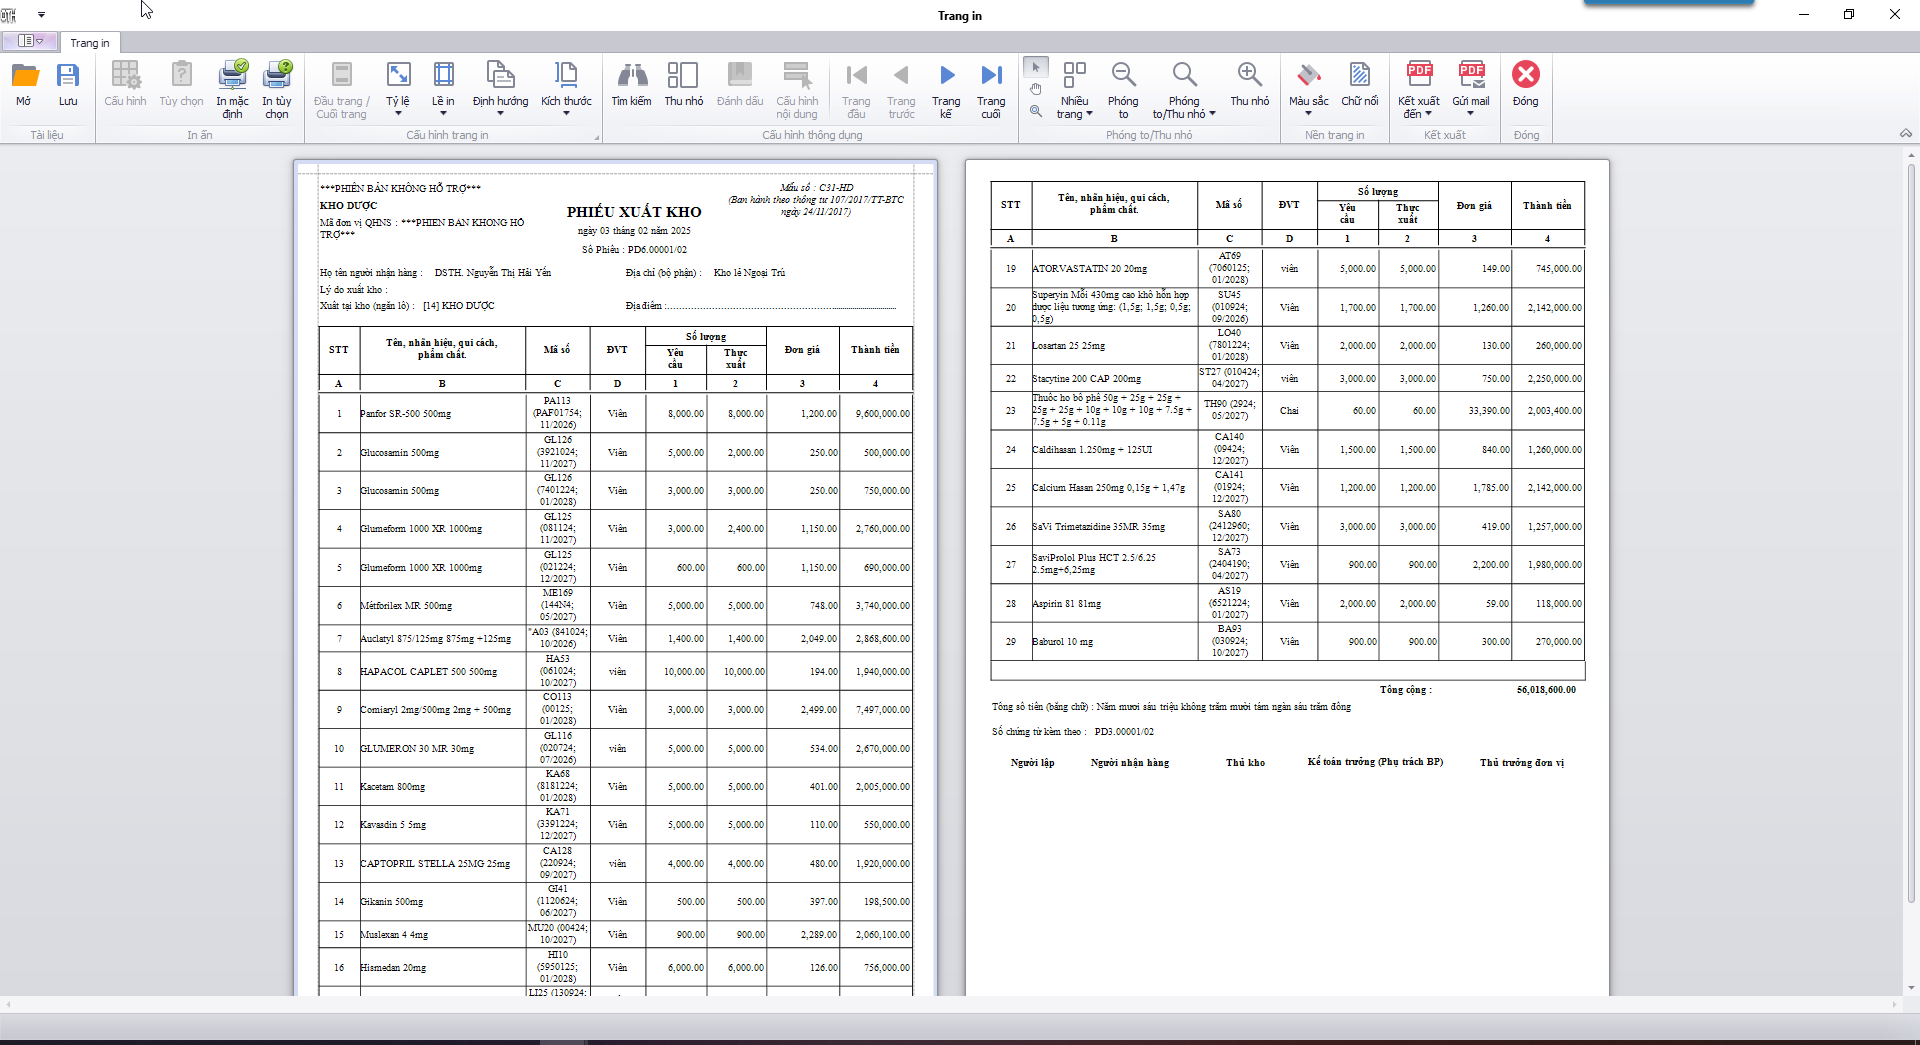
Task: Open the Cấu hình print settings
Action: (x=125, y=84)
